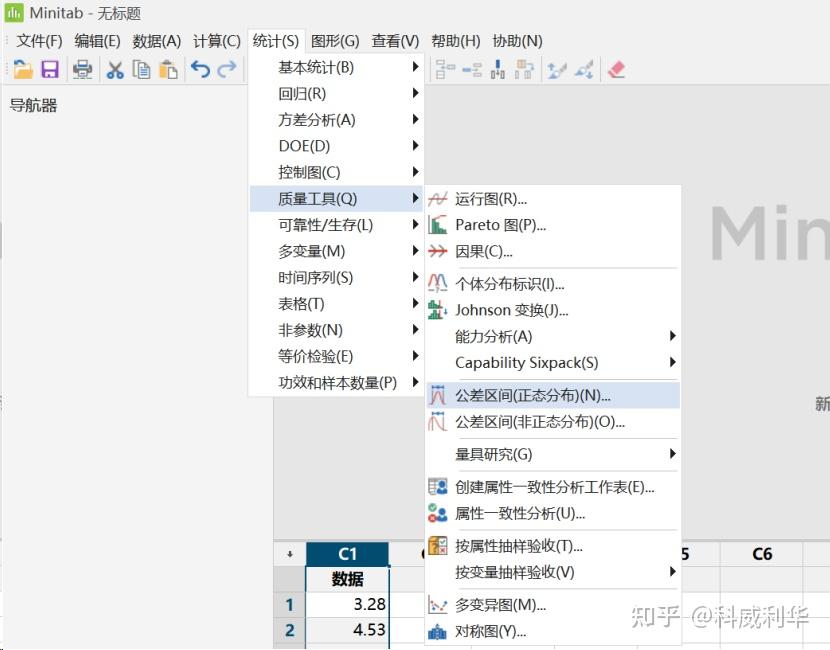830x650 pixels.
Task: Select the cell containing 3.28
Action: [346, 604]
